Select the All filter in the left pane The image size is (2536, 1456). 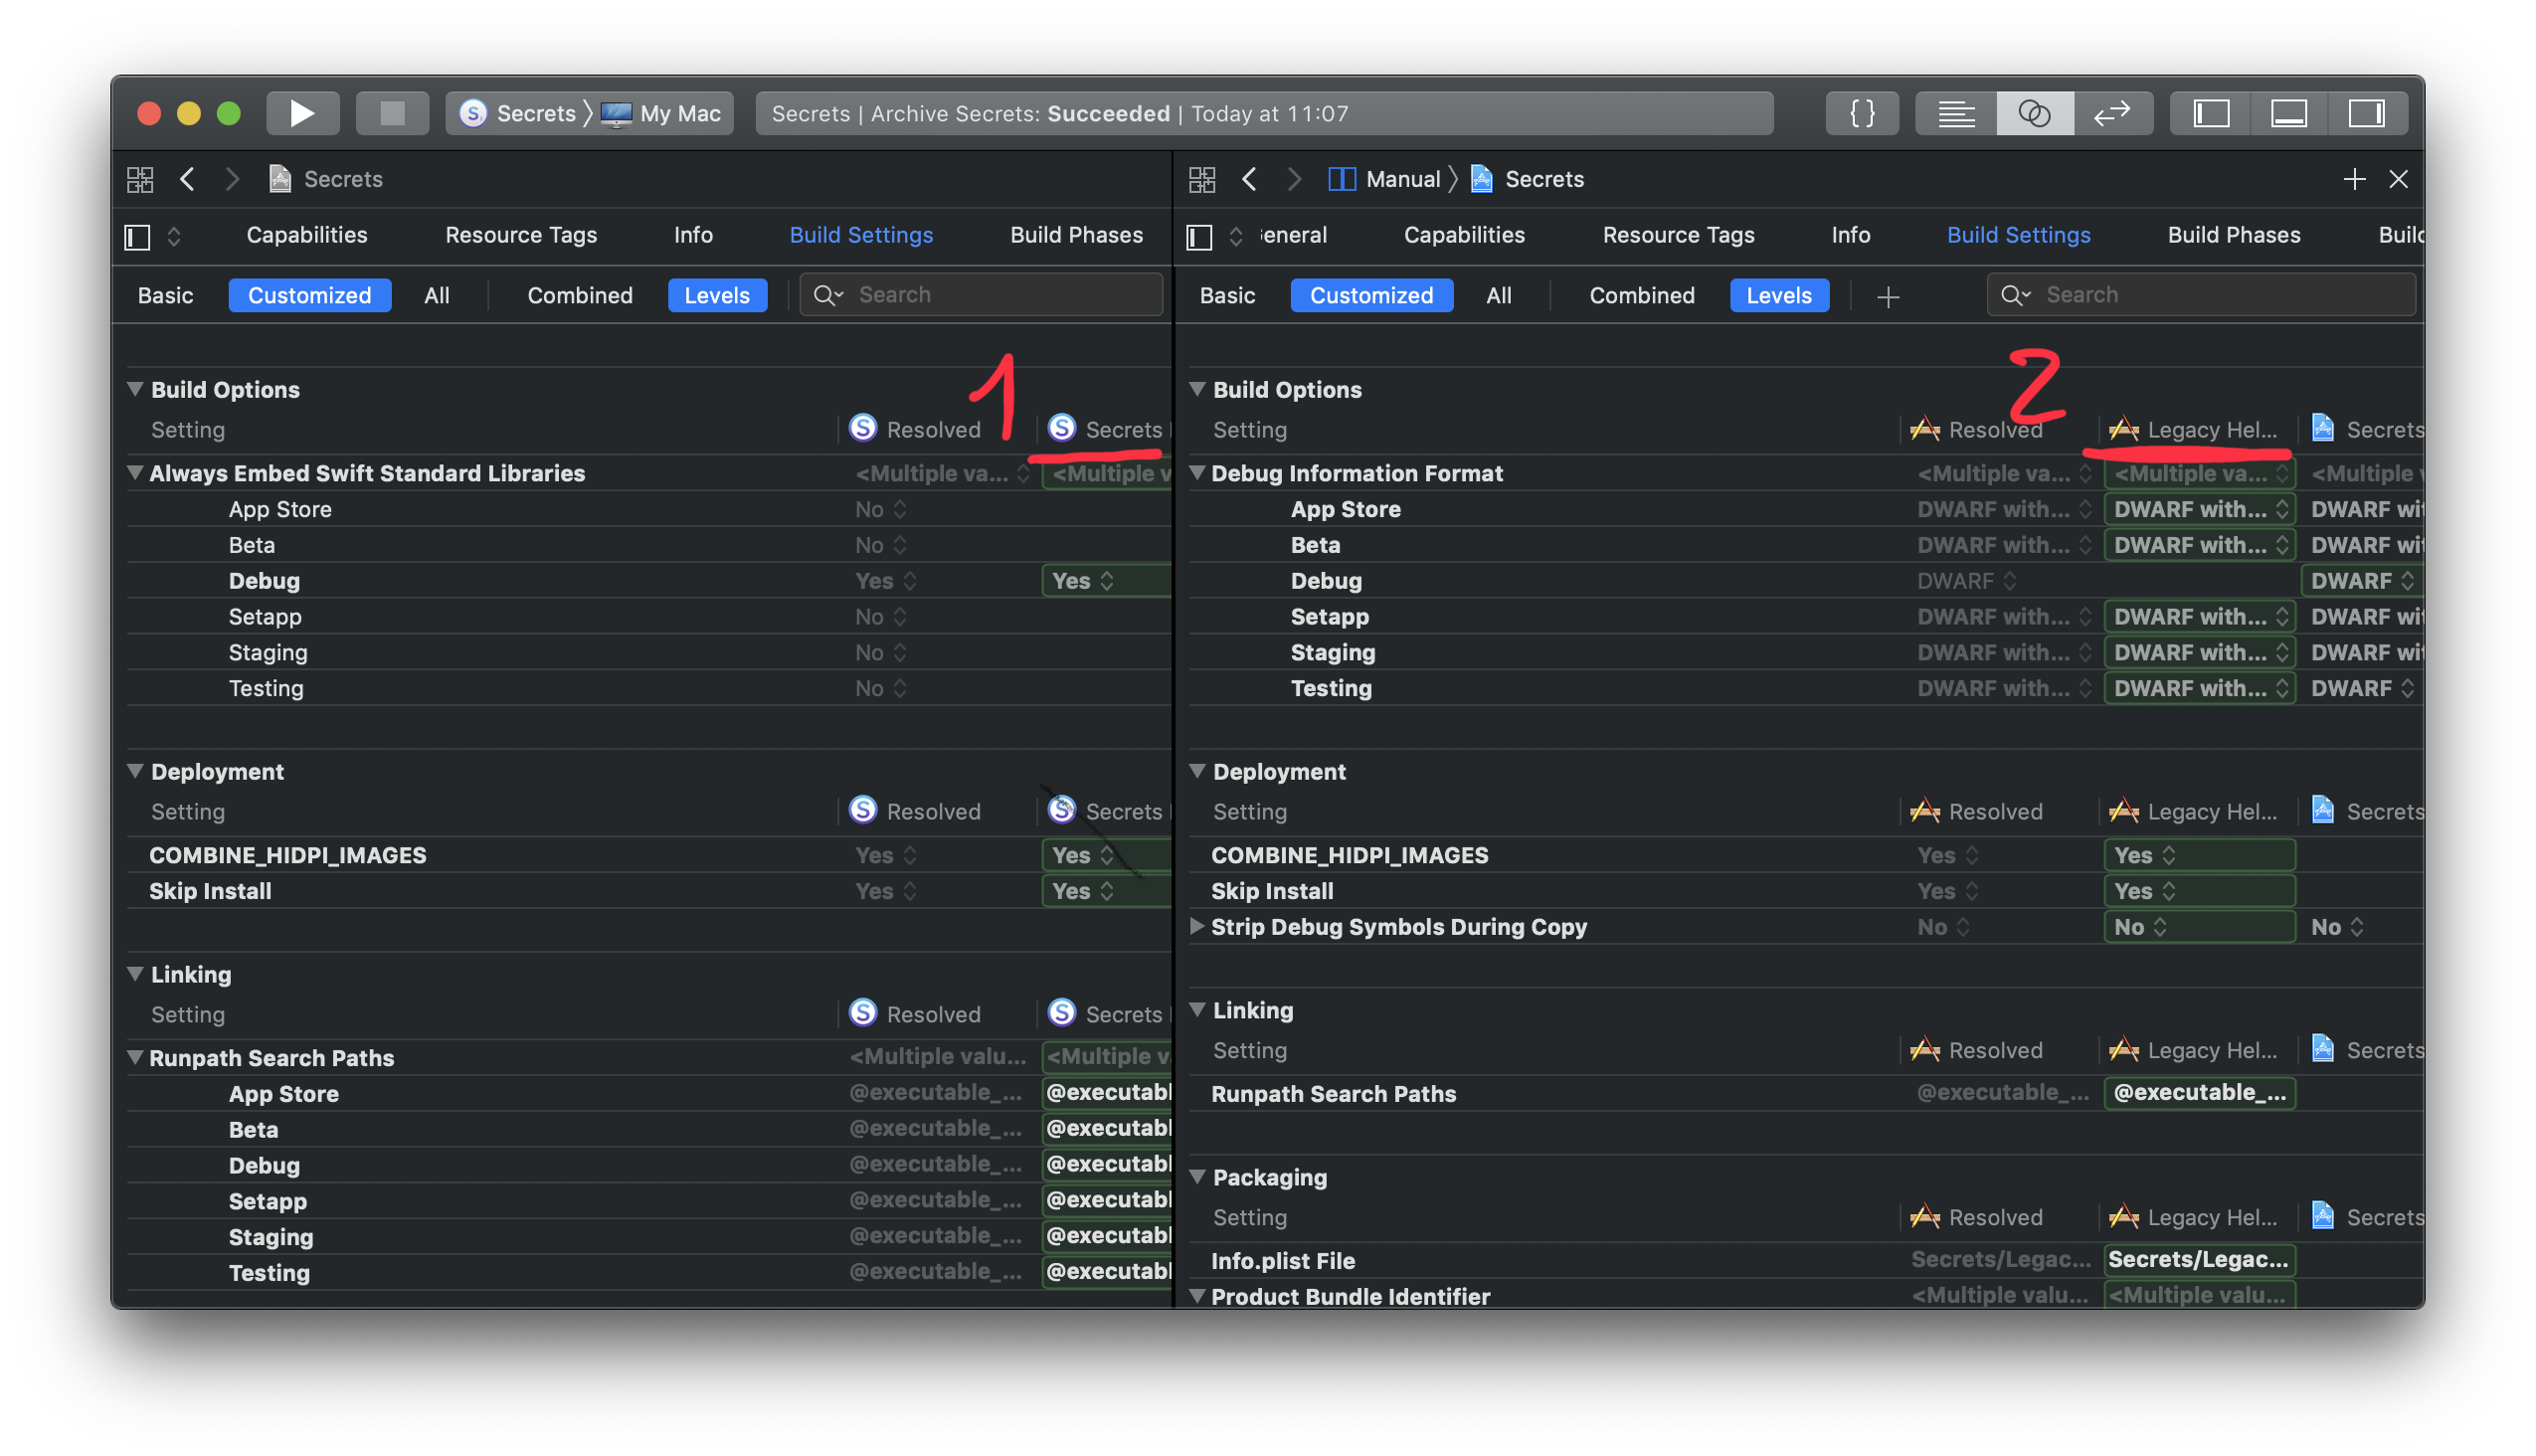click(x=437, y=295)
